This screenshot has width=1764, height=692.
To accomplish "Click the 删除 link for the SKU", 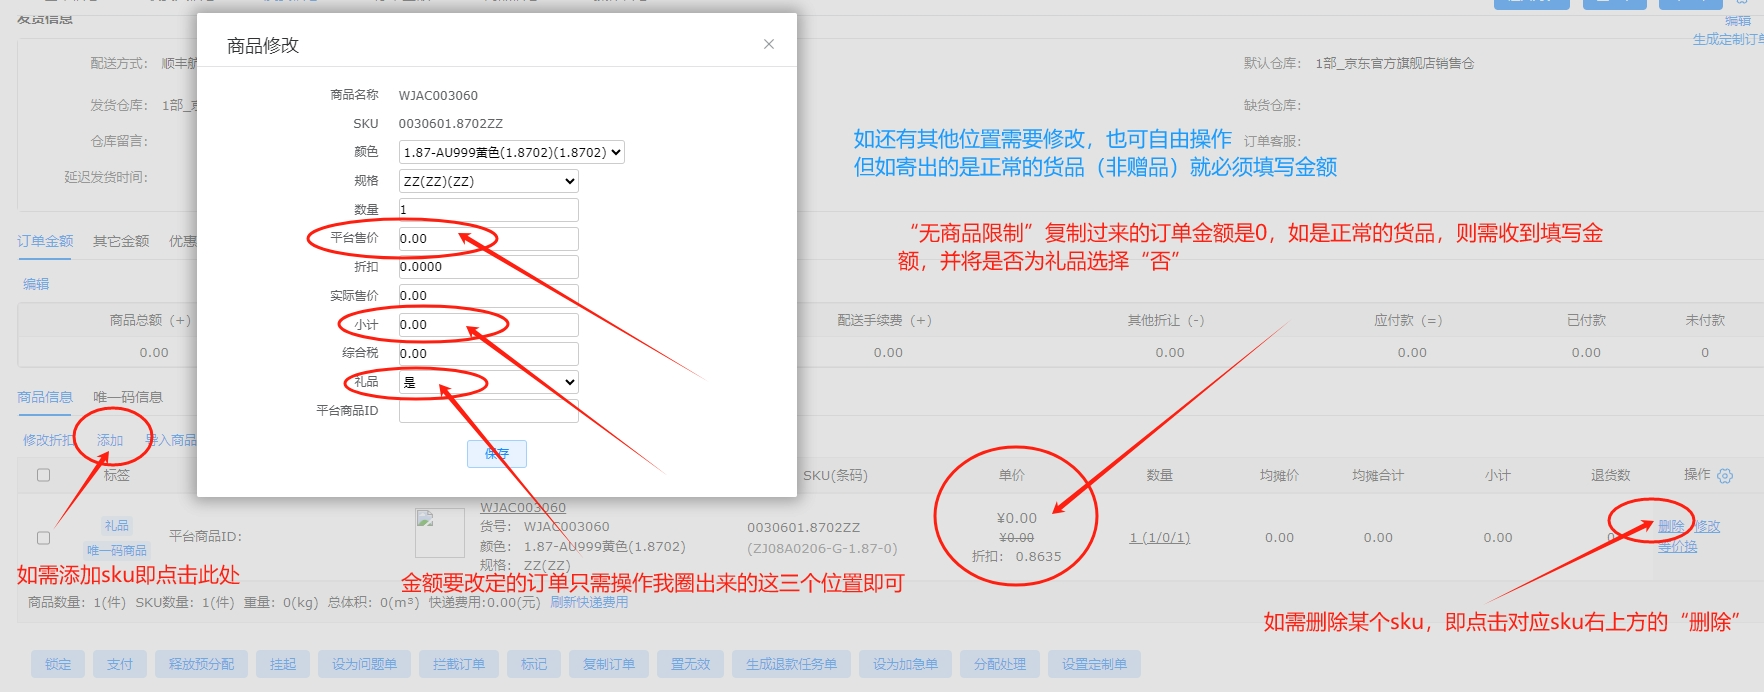I will (x=1670, y=526).
